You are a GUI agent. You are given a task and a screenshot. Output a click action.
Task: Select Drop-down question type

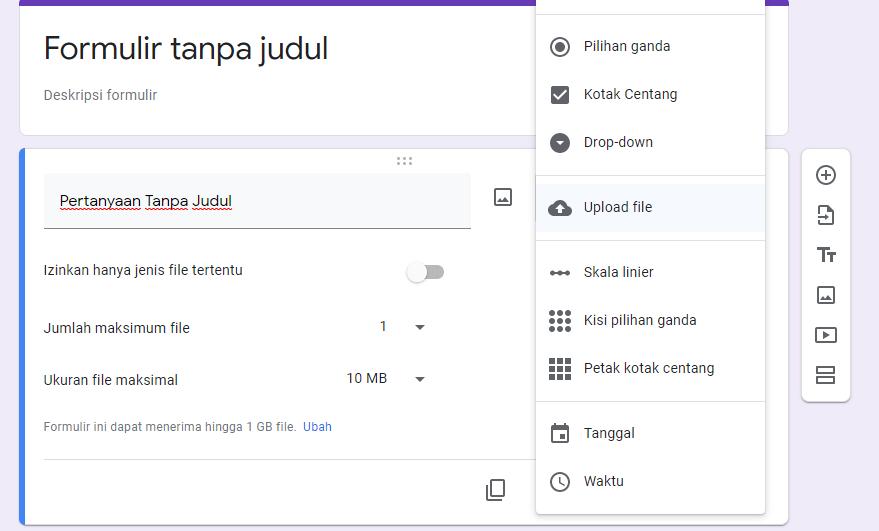coord(650,142)
